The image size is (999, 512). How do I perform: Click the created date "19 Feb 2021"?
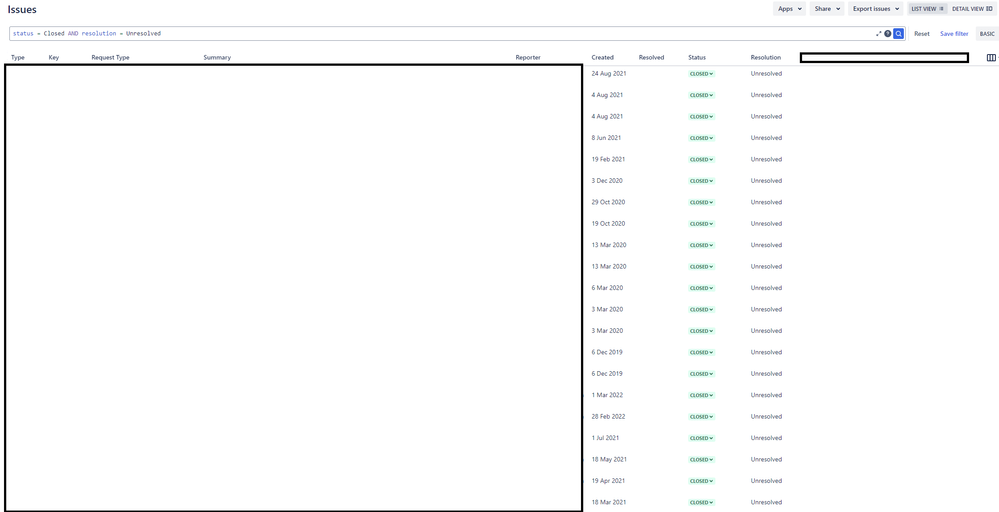click(608, 159)
